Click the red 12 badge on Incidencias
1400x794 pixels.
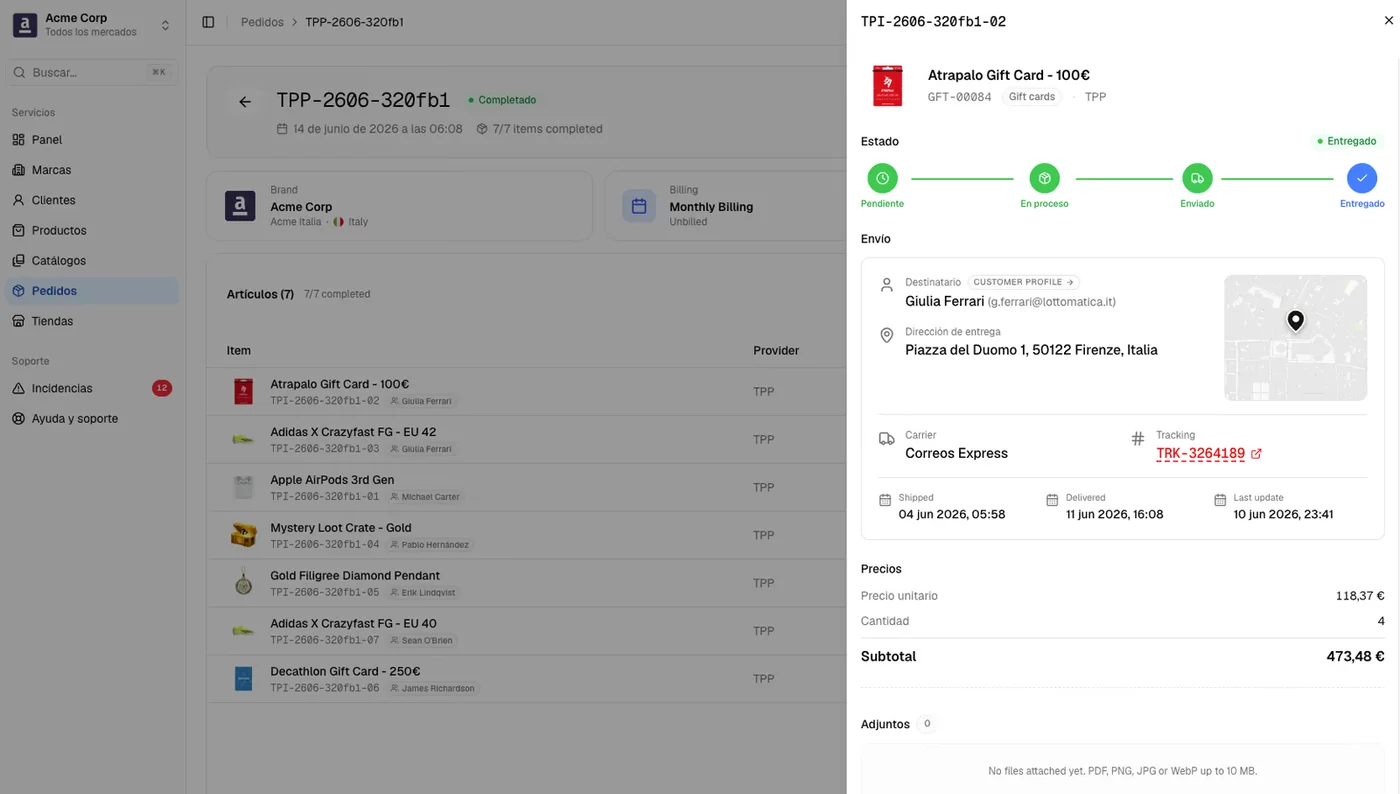point(162,388)
